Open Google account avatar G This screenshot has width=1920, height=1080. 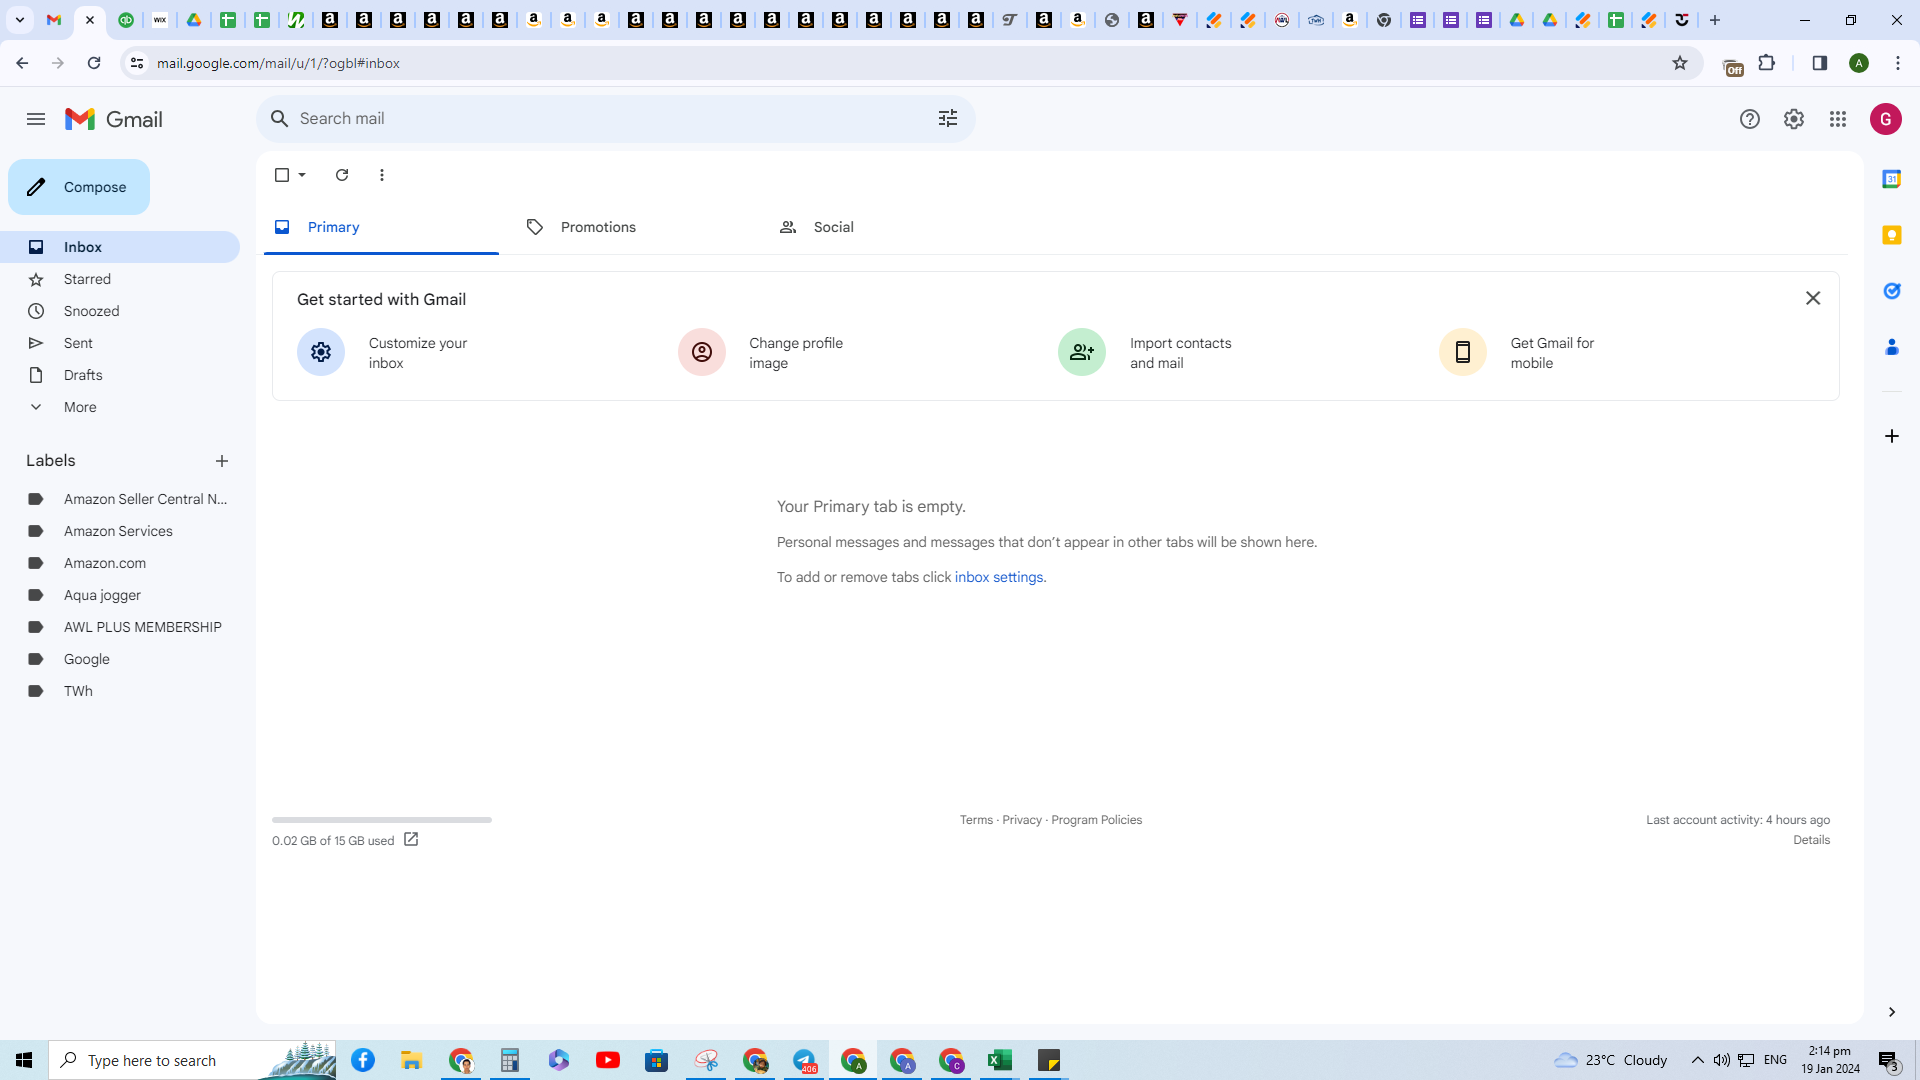[x=1886, y=119]
